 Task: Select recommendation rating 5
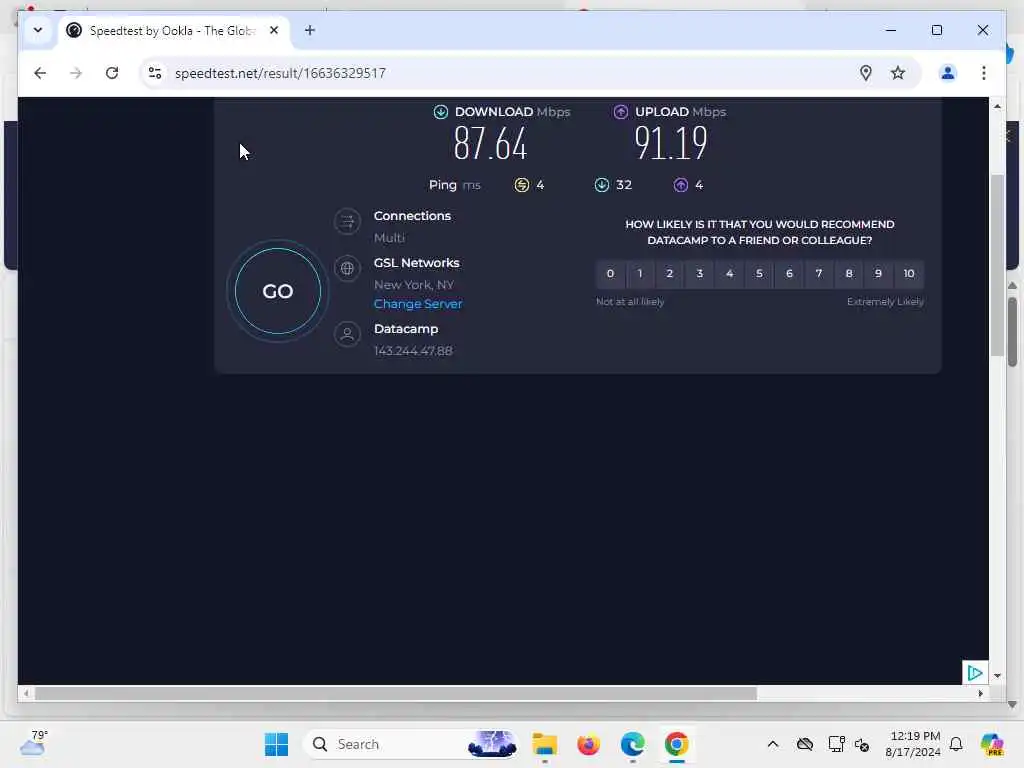[759, 274]
